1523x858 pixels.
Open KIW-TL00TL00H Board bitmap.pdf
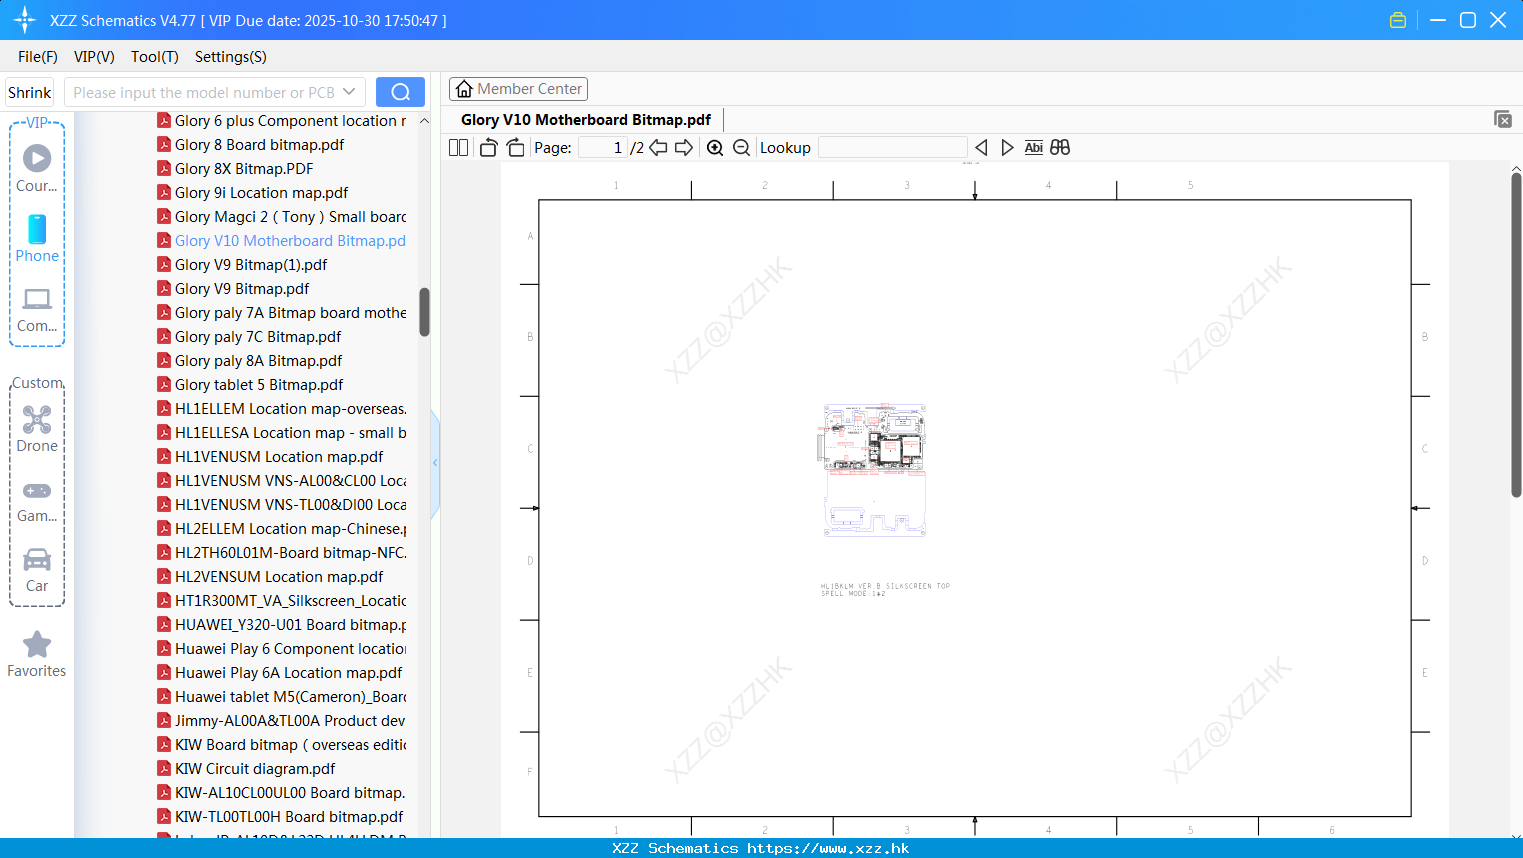point(281,817)
